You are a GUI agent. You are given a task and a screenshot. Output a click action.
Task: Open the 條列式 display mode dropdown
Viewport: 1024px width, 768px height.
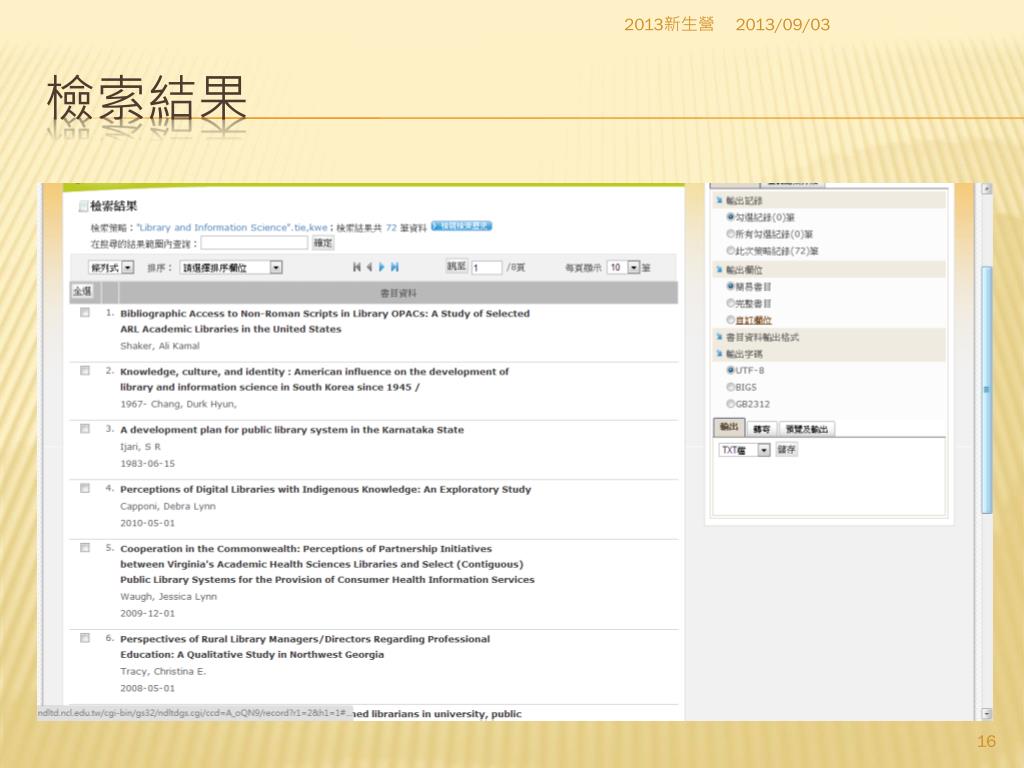pyautogui.click(x=111, y=267)
